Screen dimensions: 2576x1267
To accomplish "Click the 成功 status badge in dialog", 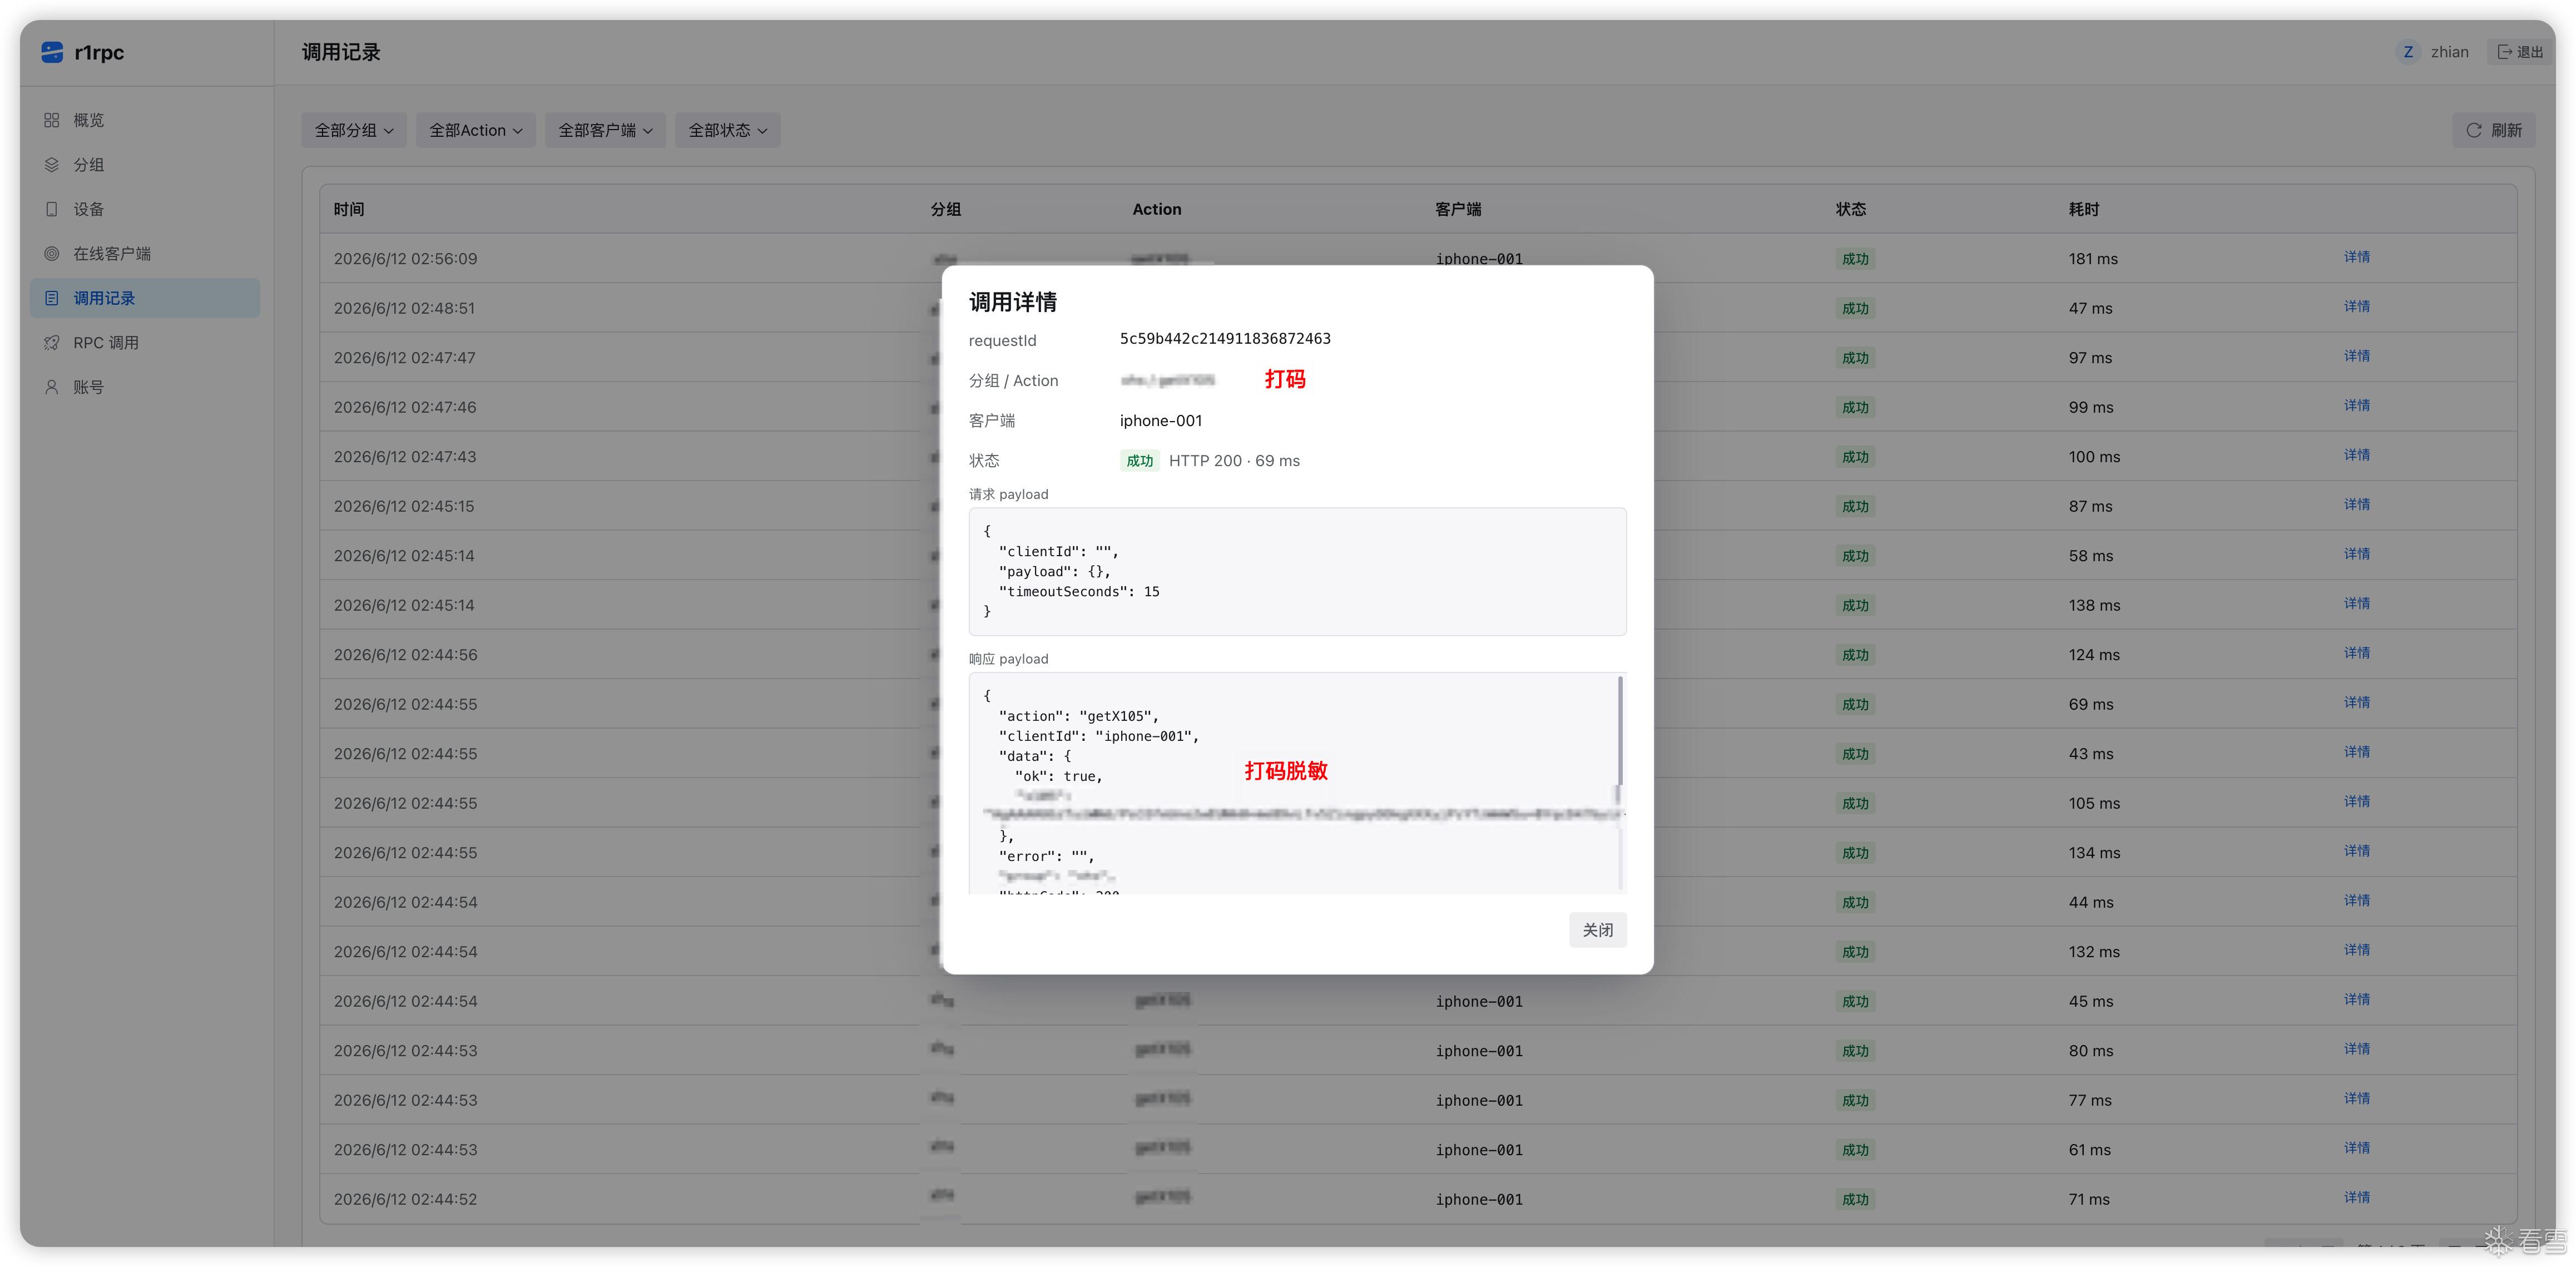I will [1139, 461].
